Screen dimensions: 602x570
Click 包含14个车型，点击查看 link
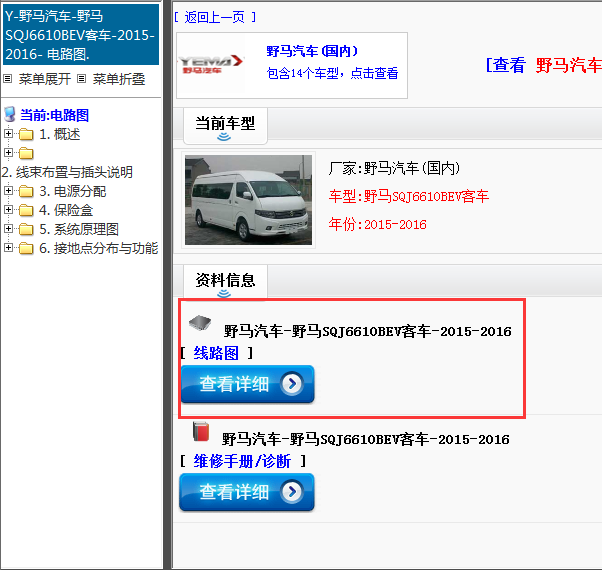(x=332, y=73)
